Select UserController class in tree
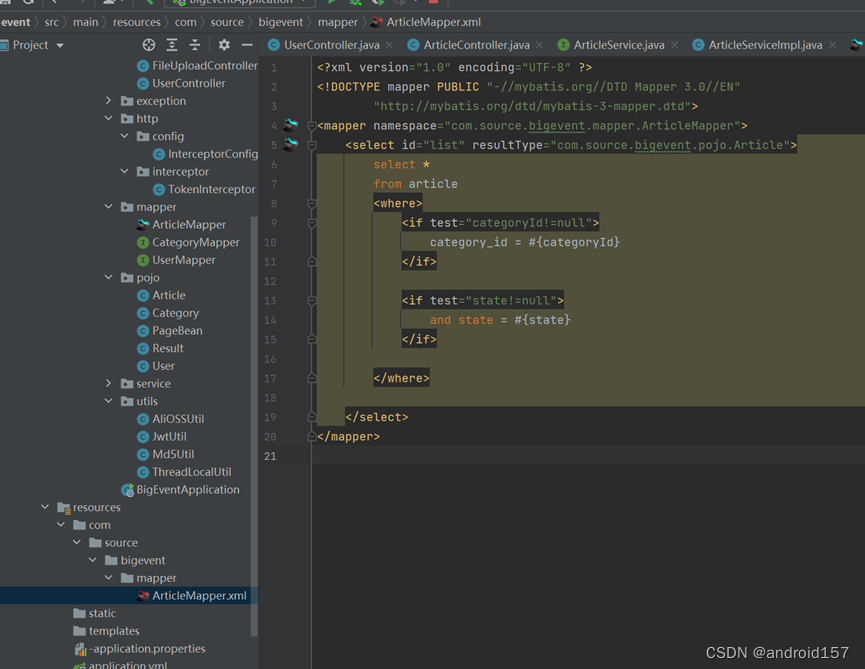This screenshot has width=865, height=669. click(x=181, y=83)
